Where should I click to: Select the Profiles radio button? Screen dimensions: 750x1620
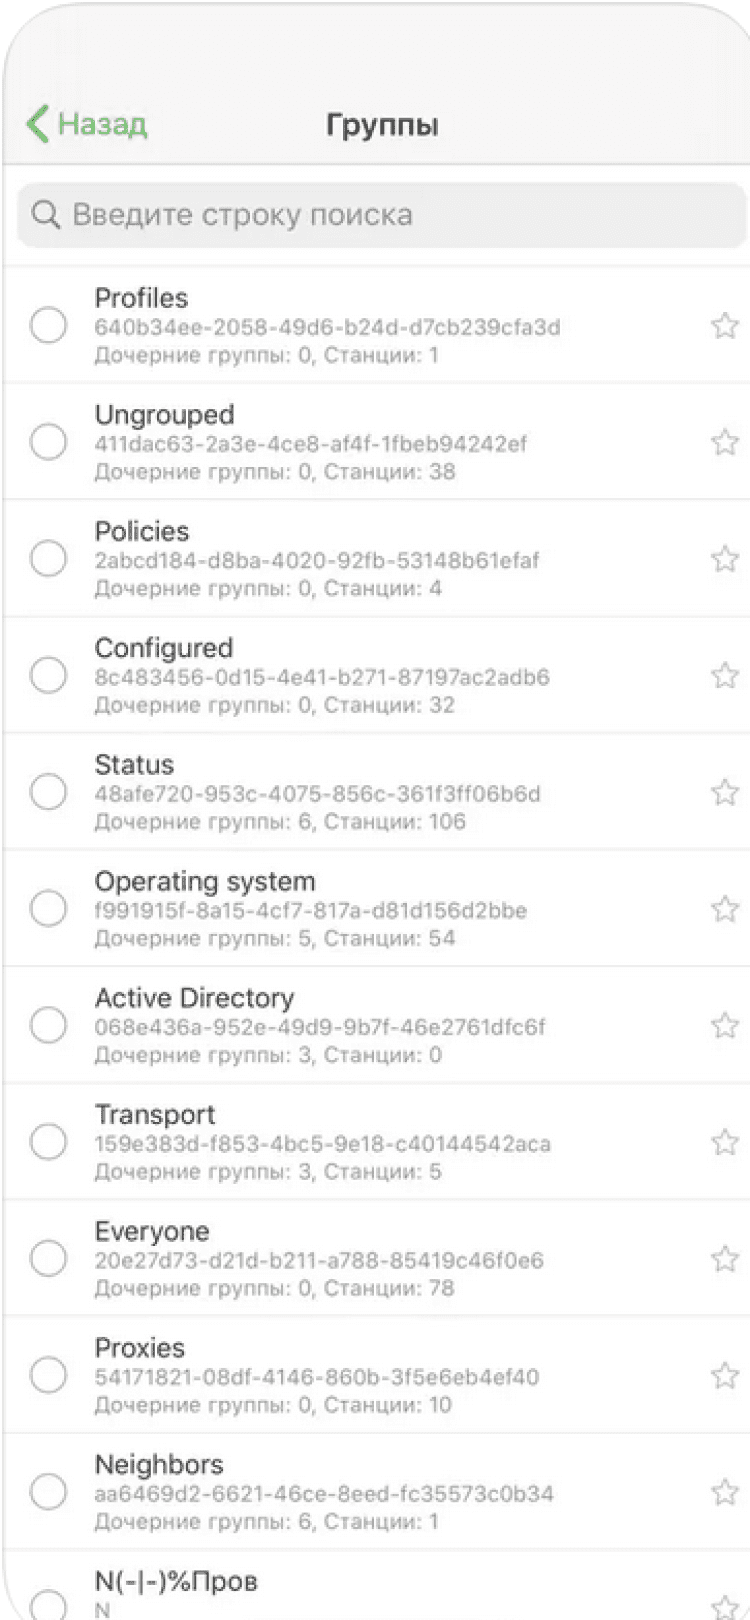pos(48,325)
